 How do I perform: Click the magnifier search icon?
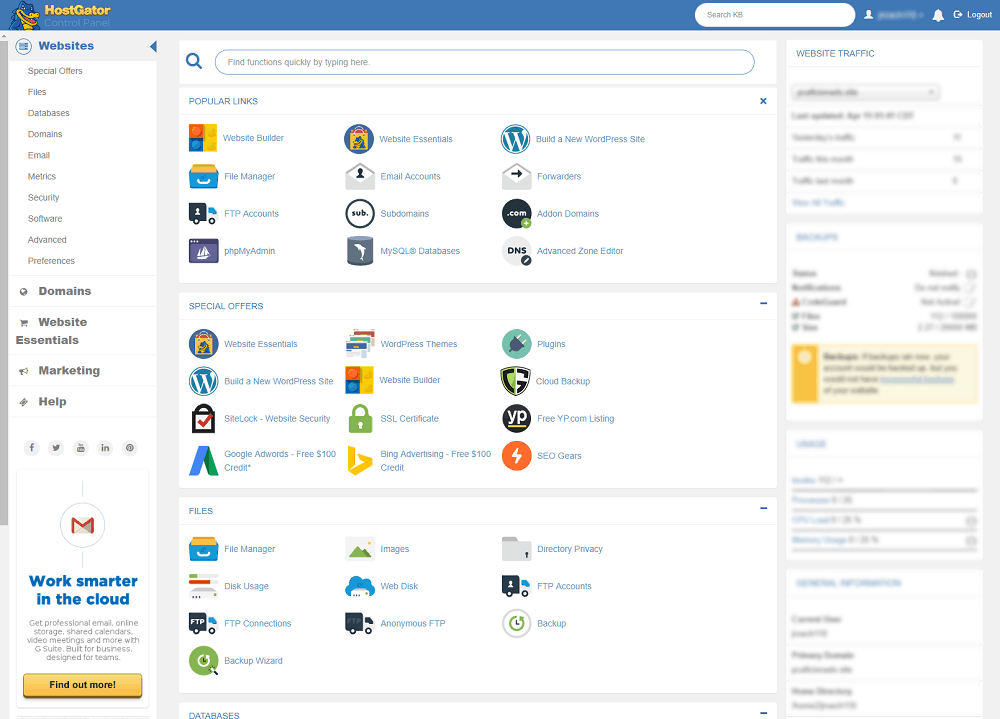194,61
